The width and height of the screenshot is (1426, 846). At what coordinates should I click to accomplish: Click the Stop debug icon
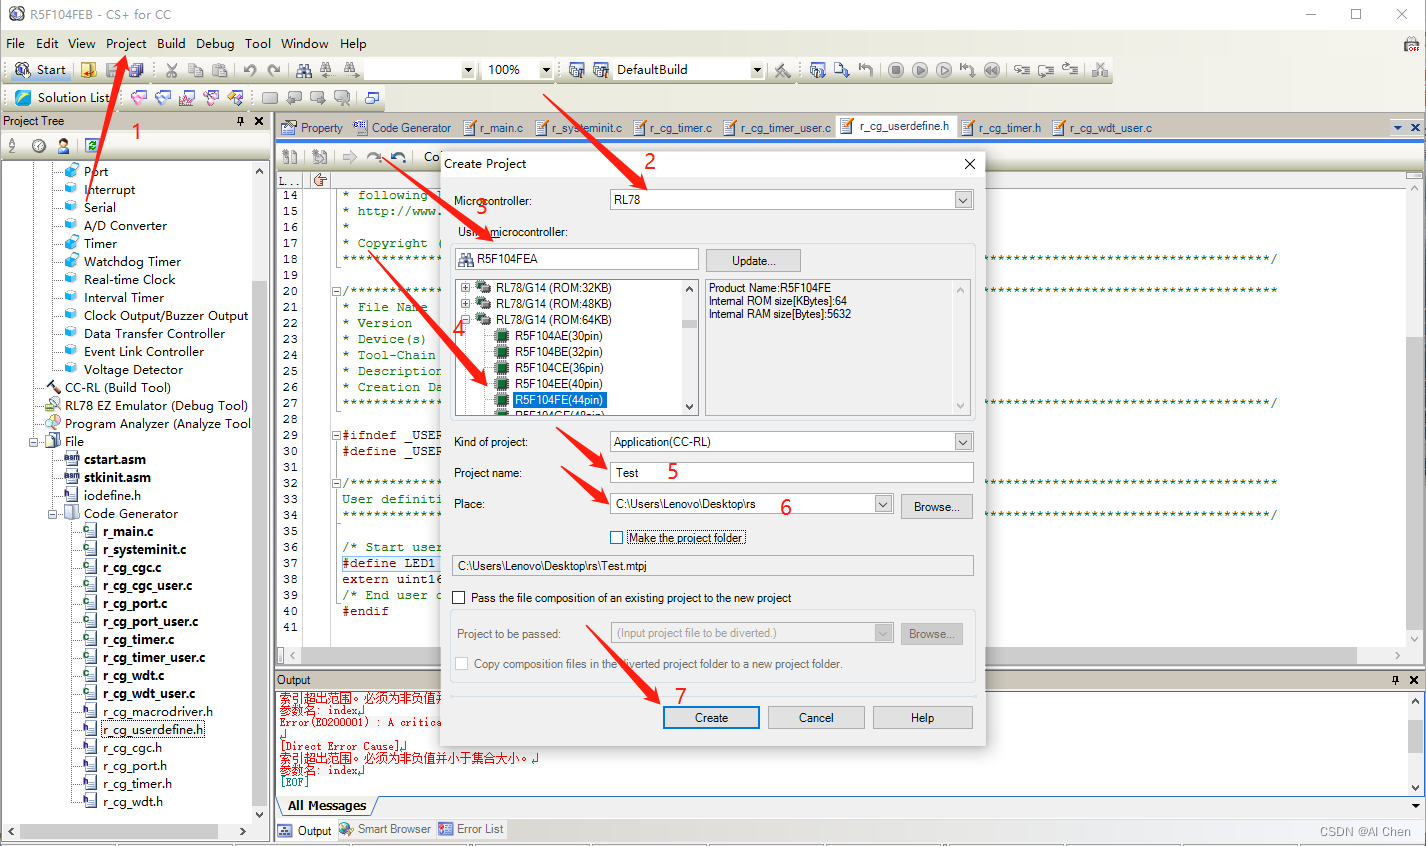(x=896, y=70)
